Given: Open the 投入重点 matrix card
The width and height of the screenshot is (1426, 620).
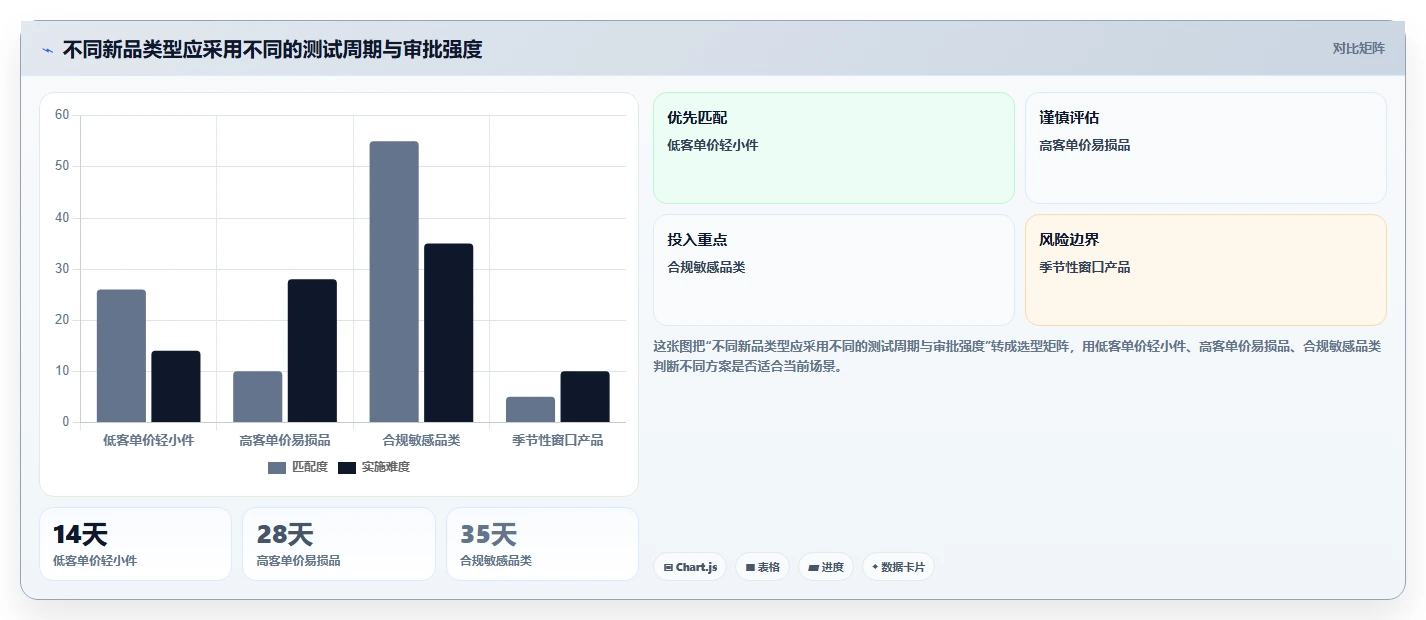Looking at the screenshot, I should [834, 270].
